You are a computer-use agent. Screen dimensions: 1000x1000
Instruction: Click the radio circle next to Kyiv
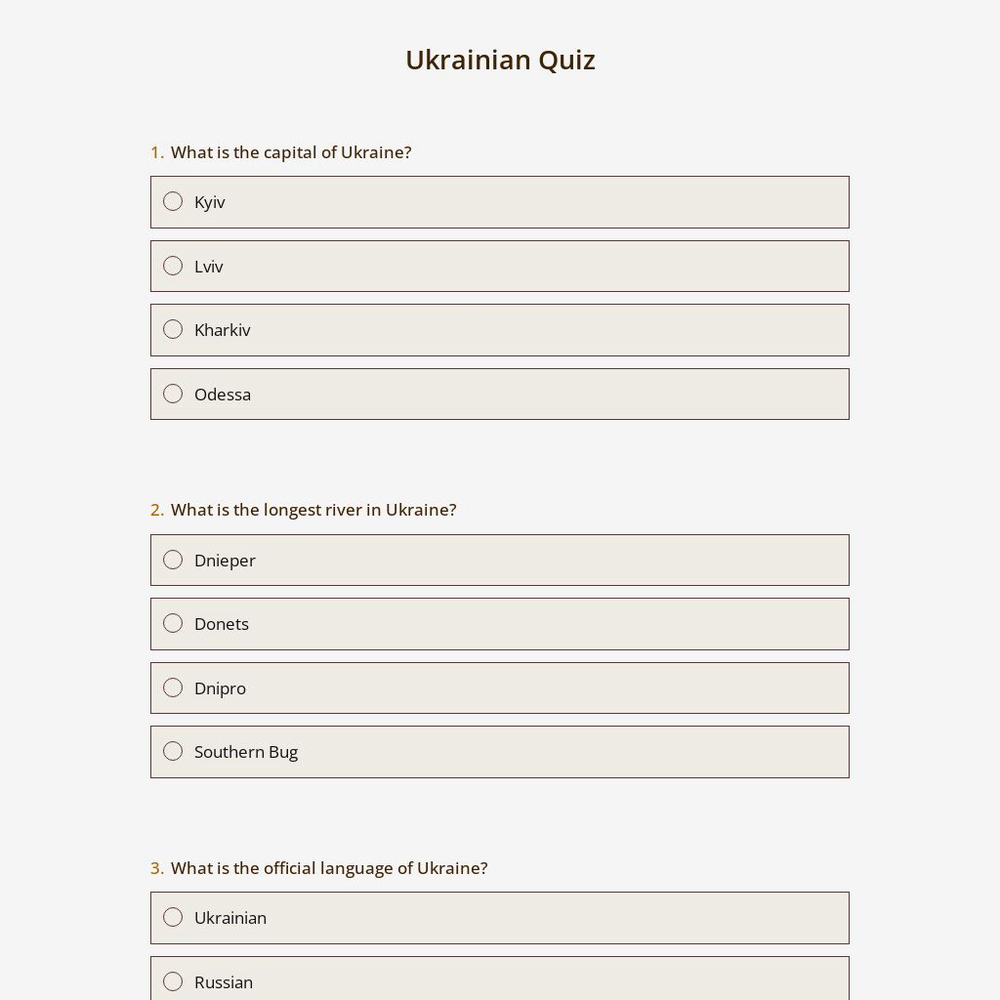click(x=173, y=201)
